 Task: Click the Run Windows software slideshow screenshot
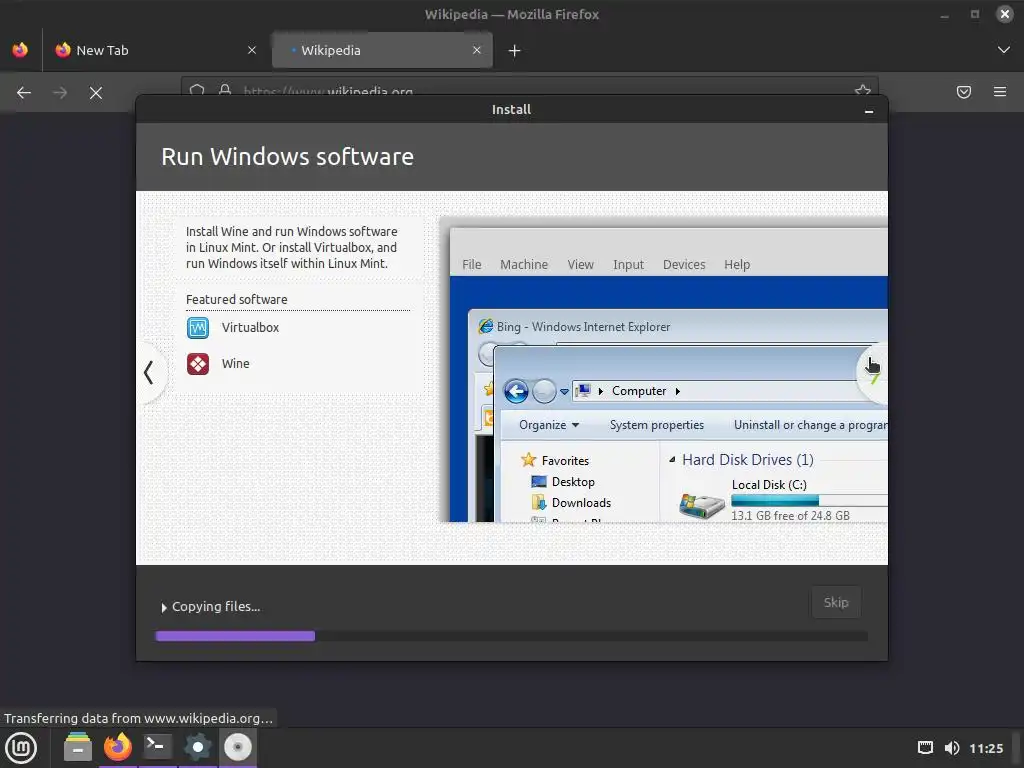pyautogui.click(x=664, y=369)
